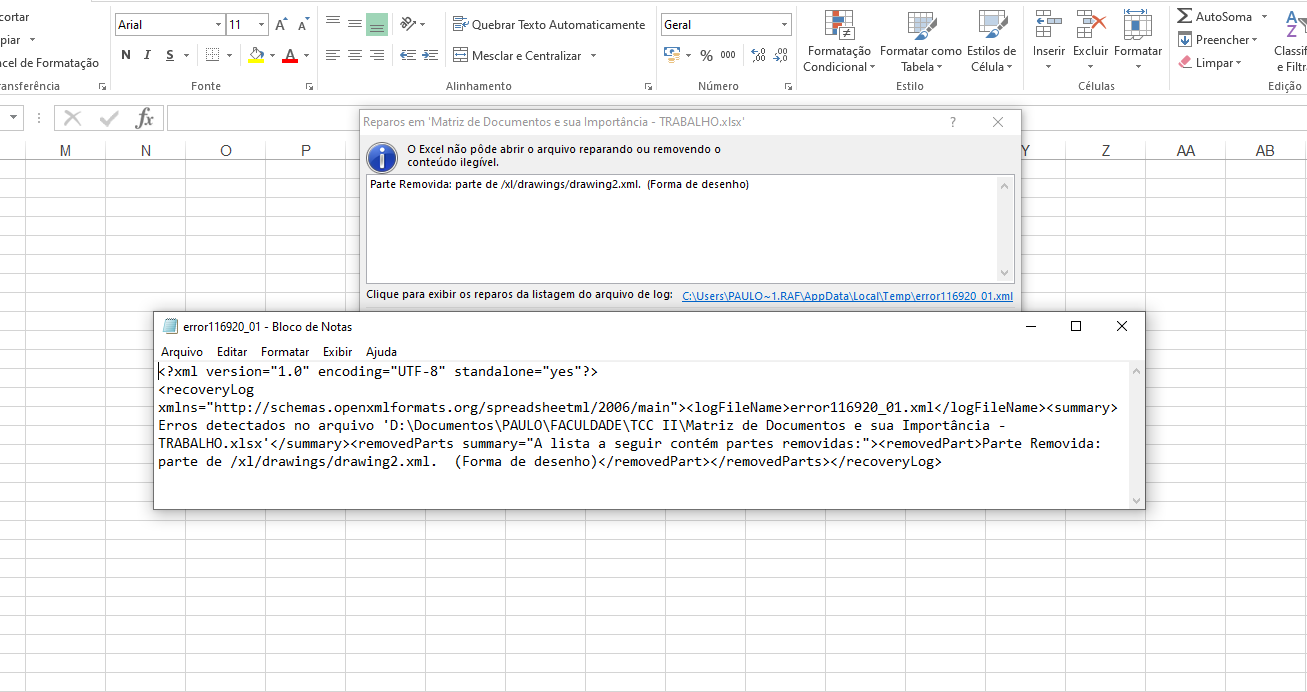Click the Excluir cells icon
Viewport: 1307px width, 692px height.
pyautogui.click(x=1090, y=25)
